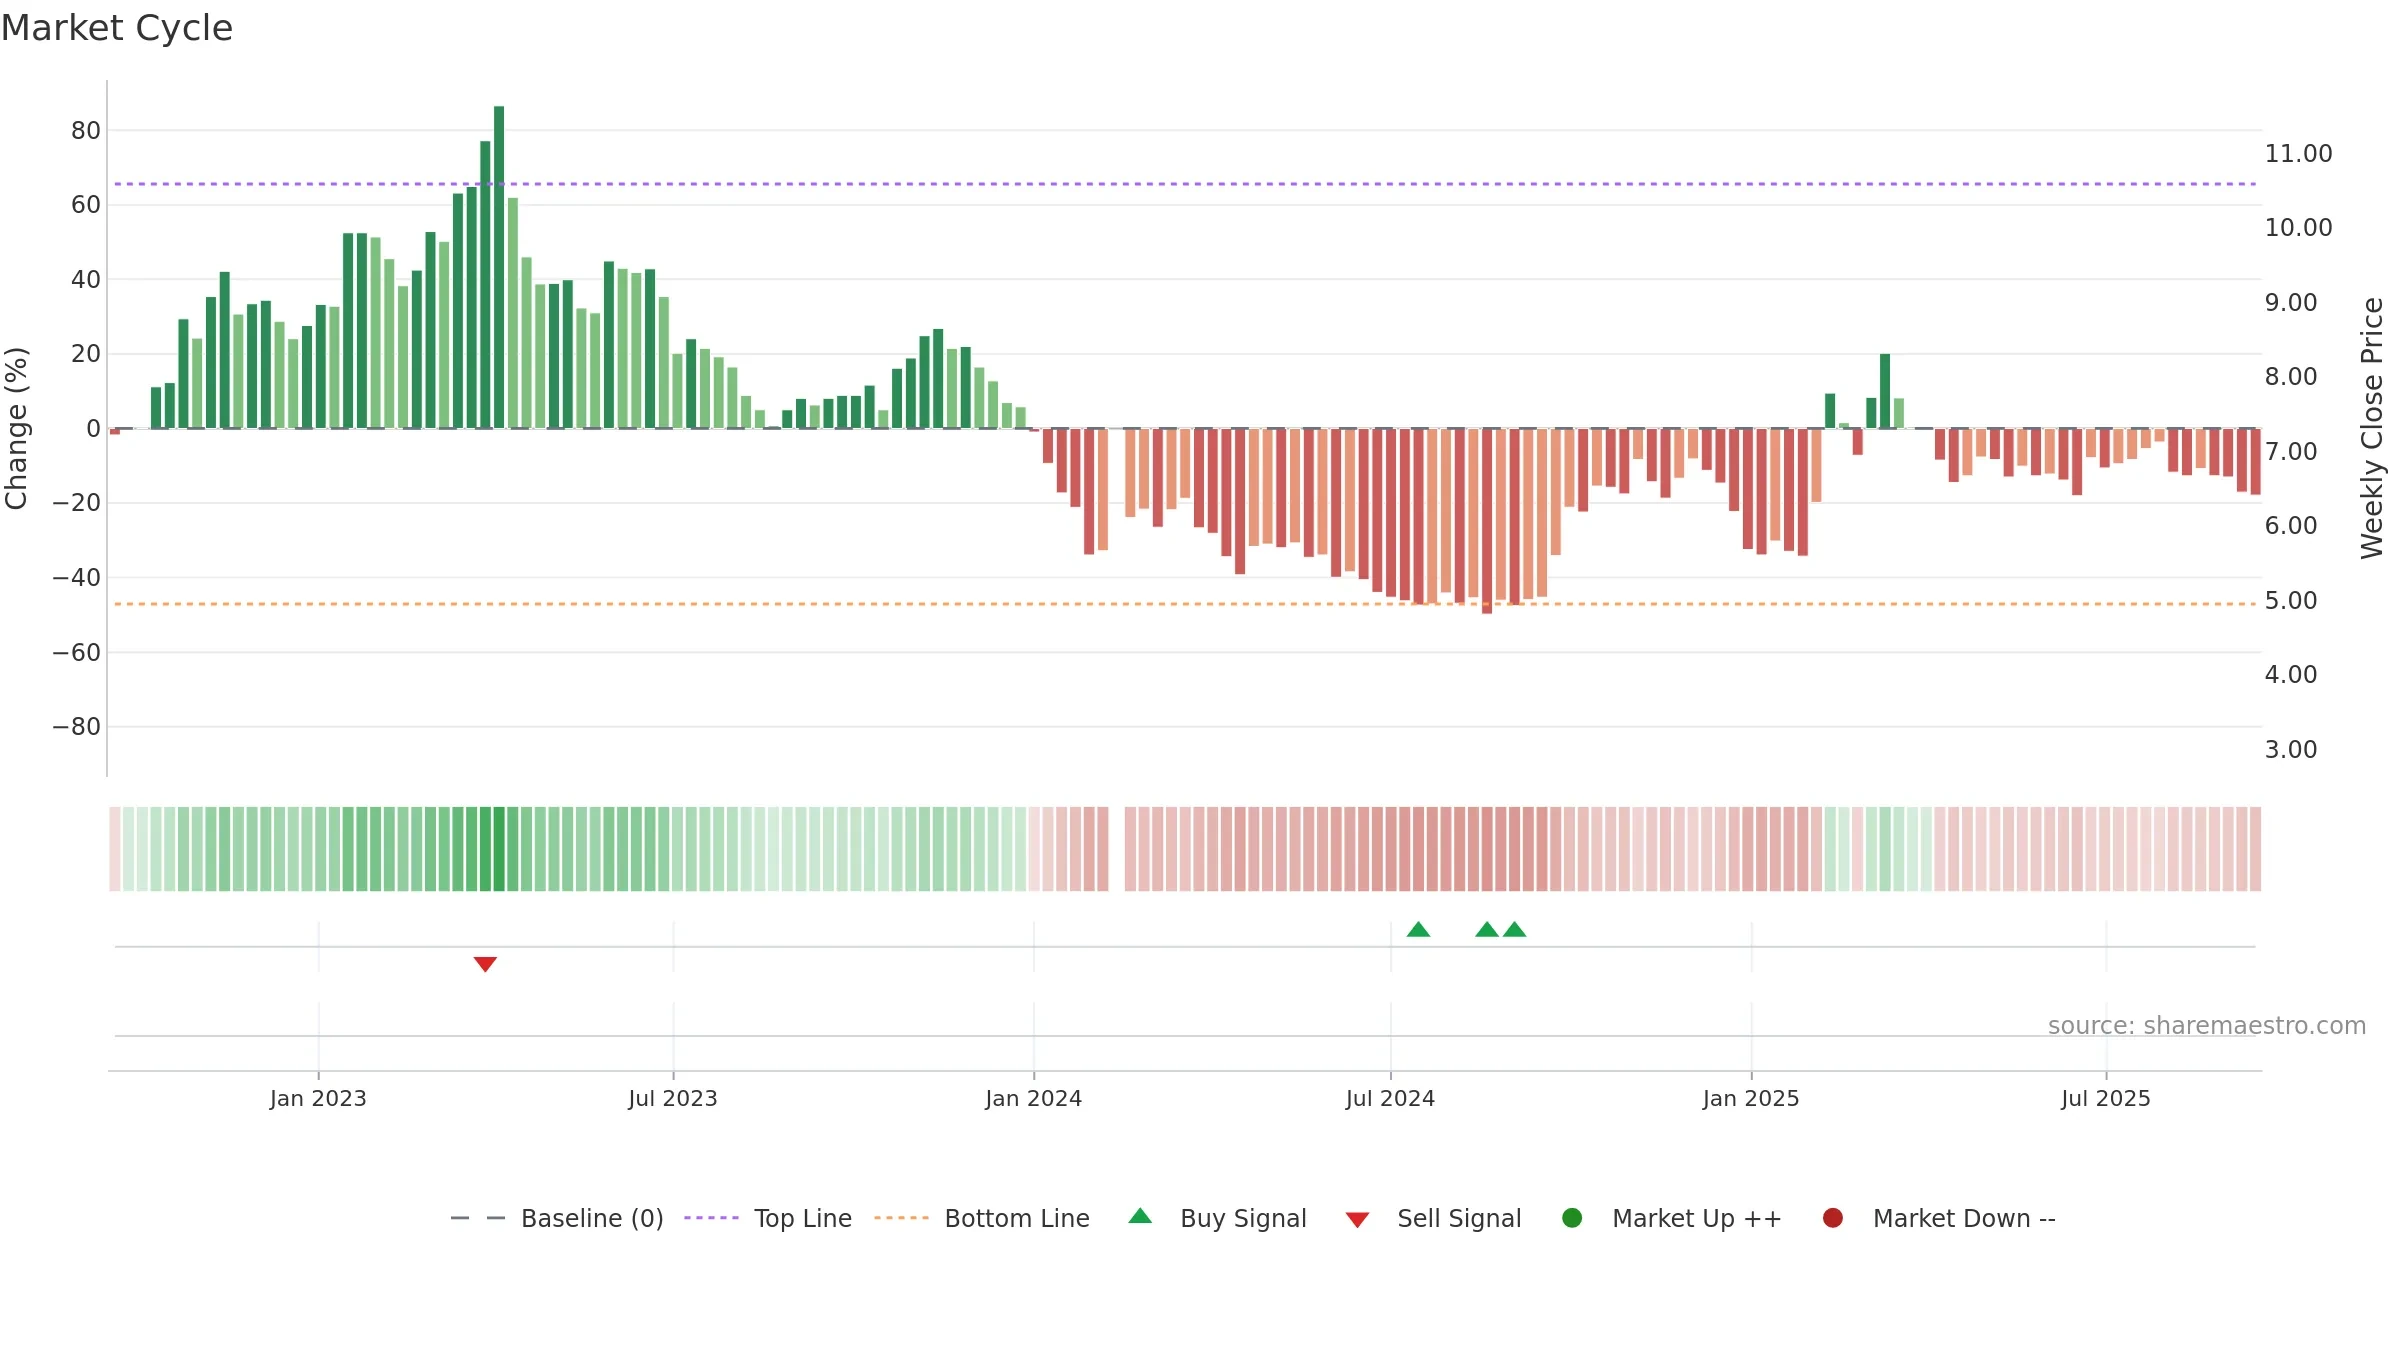Click the first pink heatmap cell at far left
Viewport: 2400px width, 1350px height.
pyautogui.click(x=115, y=849)
